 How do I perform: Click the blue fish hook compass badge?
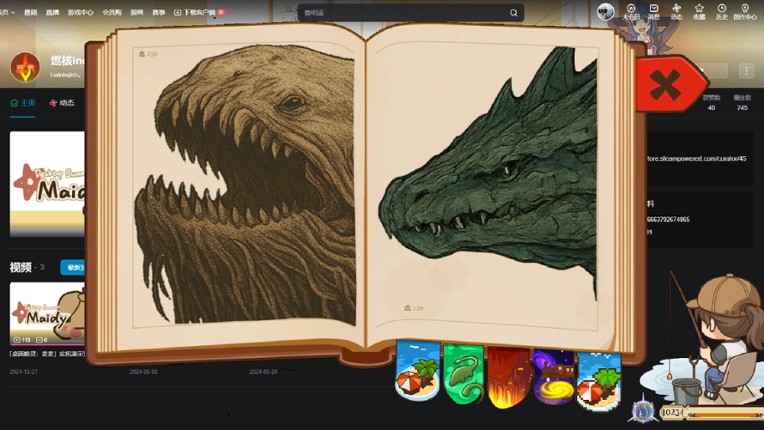tap(644, 411)
